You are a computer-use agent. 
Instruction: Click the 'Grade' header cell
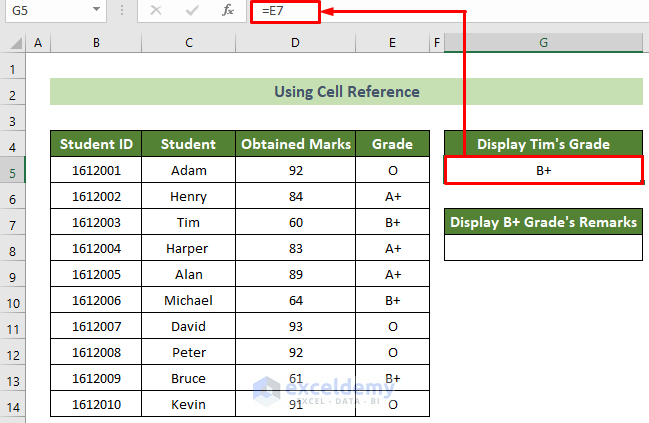pos(392,144)
